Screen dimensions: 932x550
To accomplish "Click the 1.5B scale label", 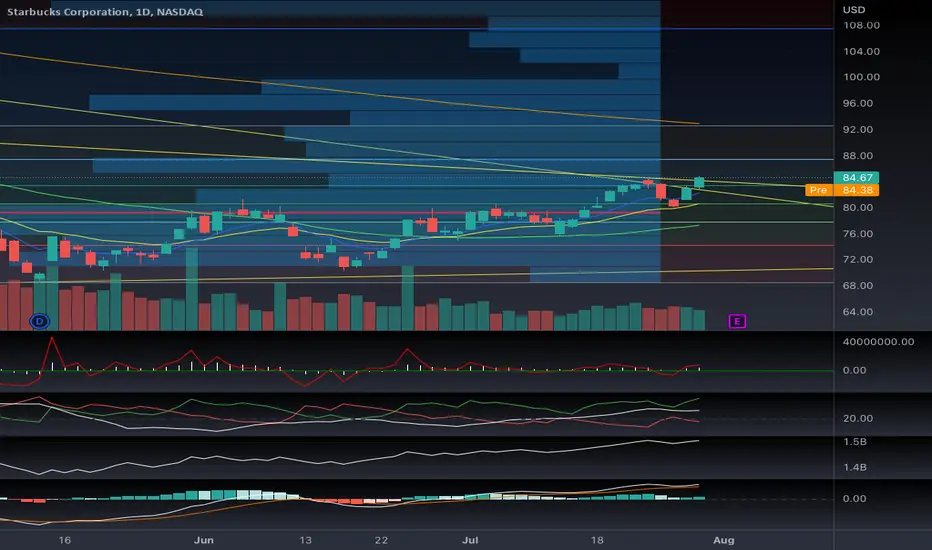I will click(855, 442).
